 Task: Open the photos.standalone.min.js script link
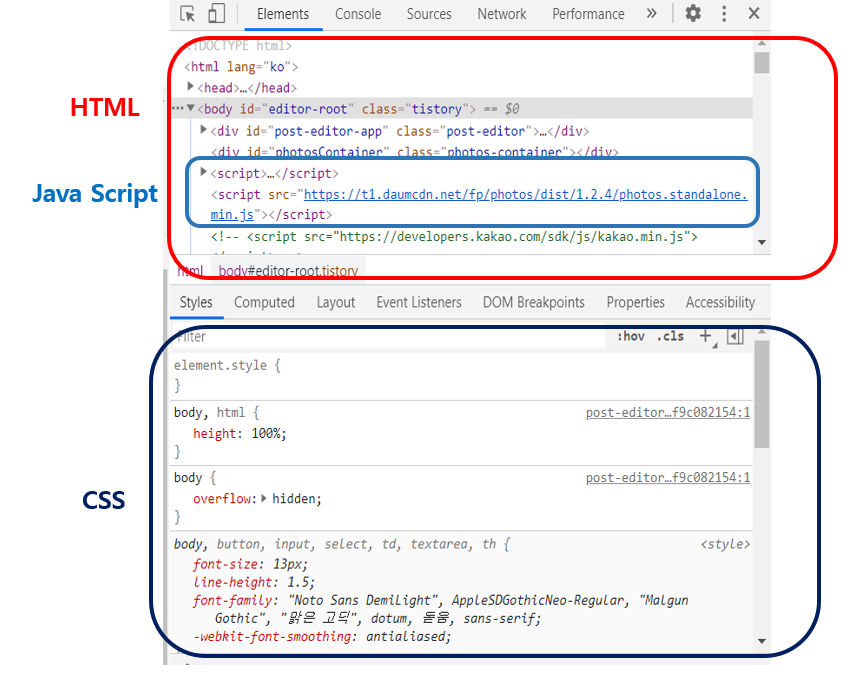click(479, 204)
